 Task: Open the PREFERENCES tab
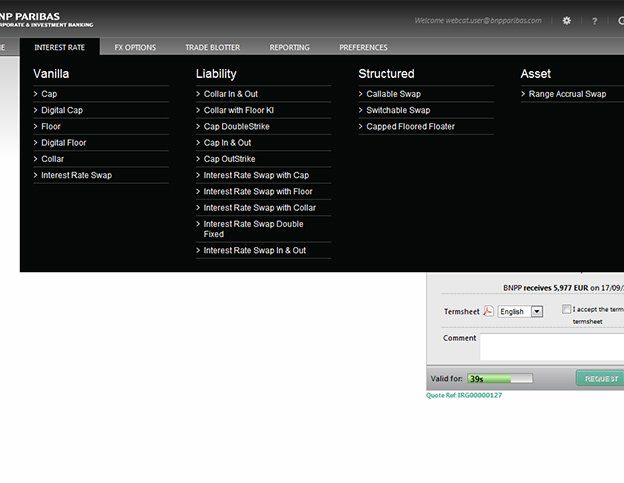[363, 47]
